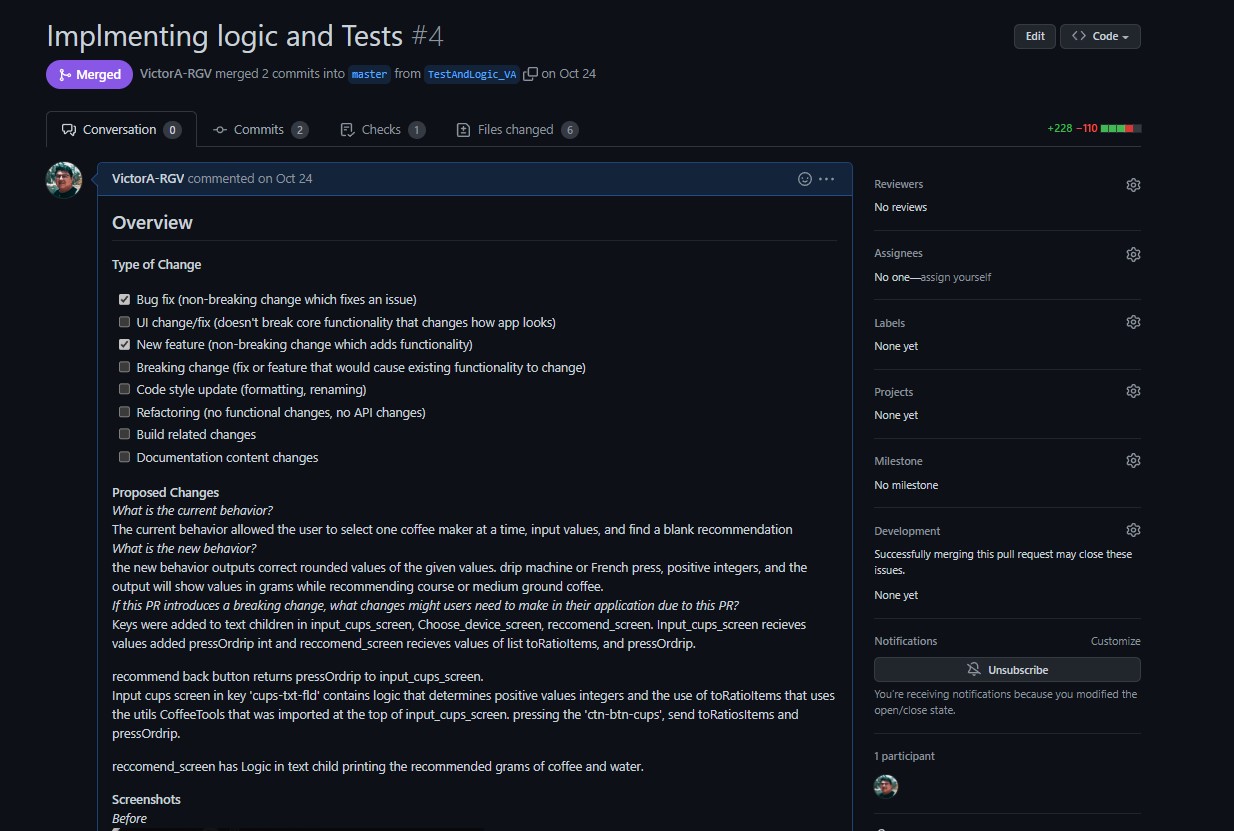Open the Files changed tab
The image size is (1234, 831).
coord(517,130)
